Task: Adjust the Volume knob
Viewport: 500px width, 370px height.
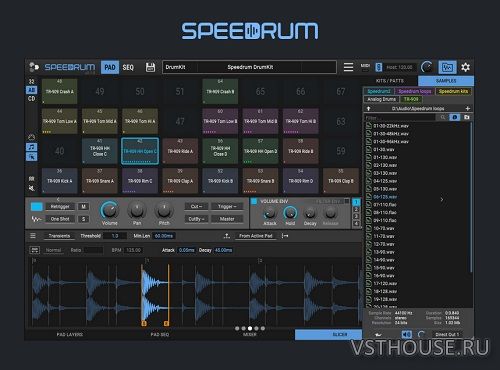Action: [x=110, y=210]
